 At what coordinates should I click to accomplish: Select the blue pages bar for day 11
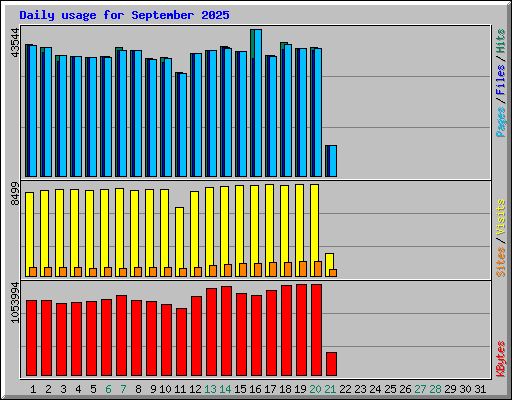point(183,125)
